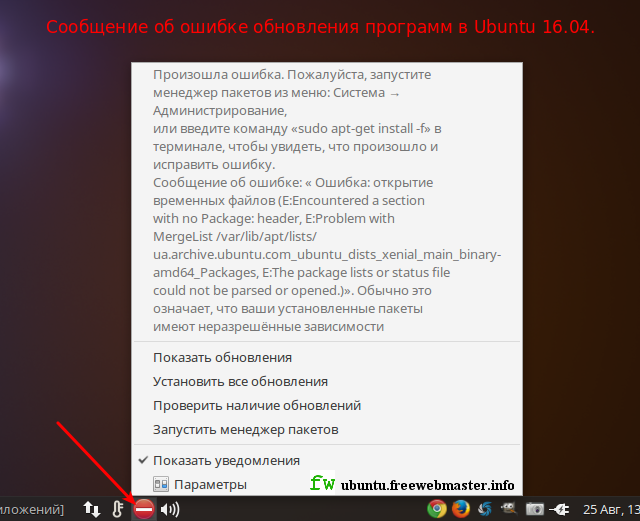Click the error message text in the menu
Screen dimensions: 640x521
tap(327, 200)
